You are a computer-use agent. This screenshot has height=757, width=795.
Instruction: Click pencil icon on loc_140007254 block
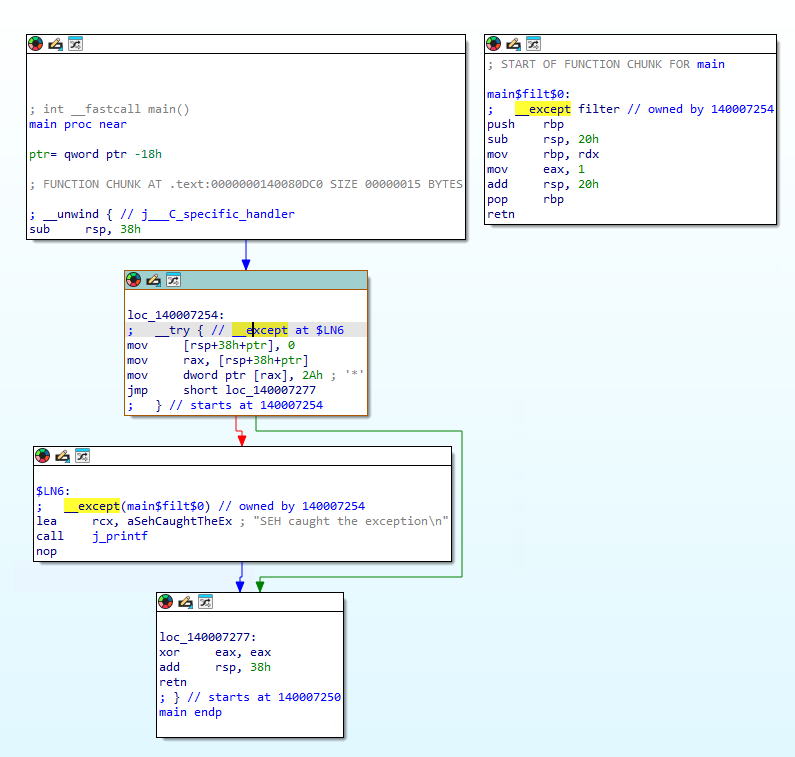click(153, 280)
